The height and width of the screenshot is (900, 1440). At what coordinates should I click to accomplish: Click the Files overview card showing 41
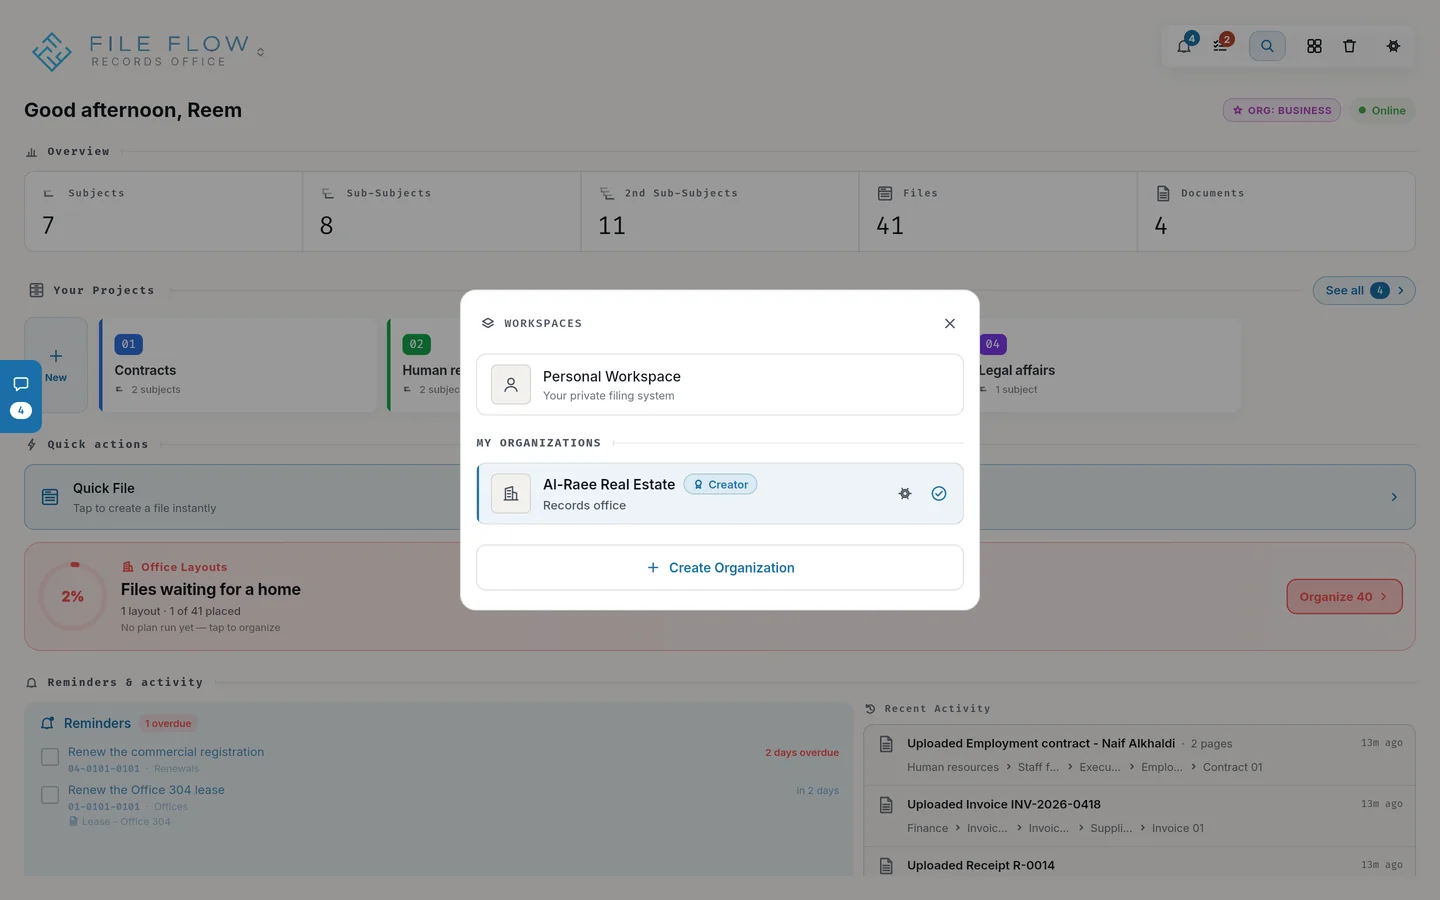tap(998, 211)
